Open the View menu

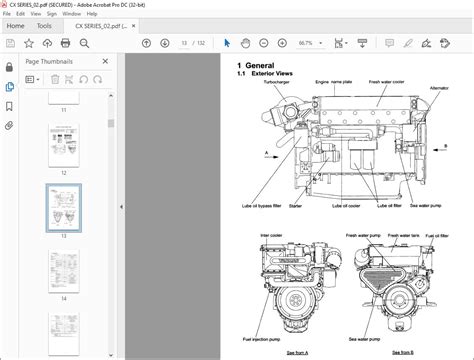pos(36,14)
